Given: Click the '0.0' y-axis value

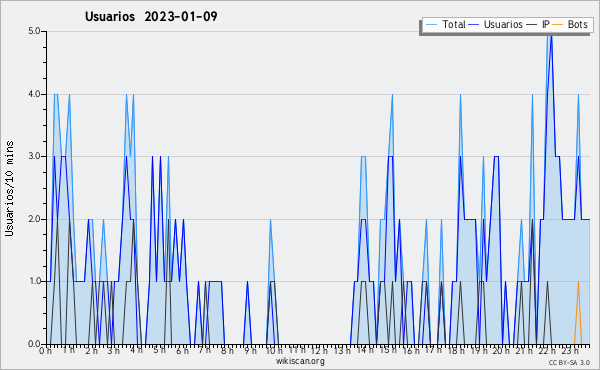Looking at the screenshot, I should click(34, 344).
